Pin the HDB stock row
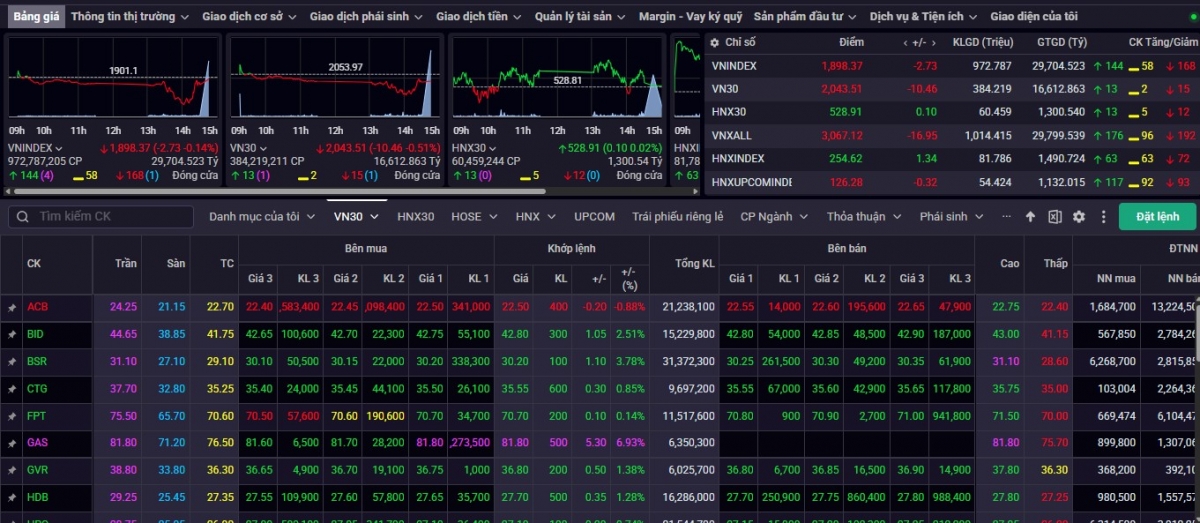This screenshot has height=523, width=1200. pyautogui.click(x=12, y=496)
